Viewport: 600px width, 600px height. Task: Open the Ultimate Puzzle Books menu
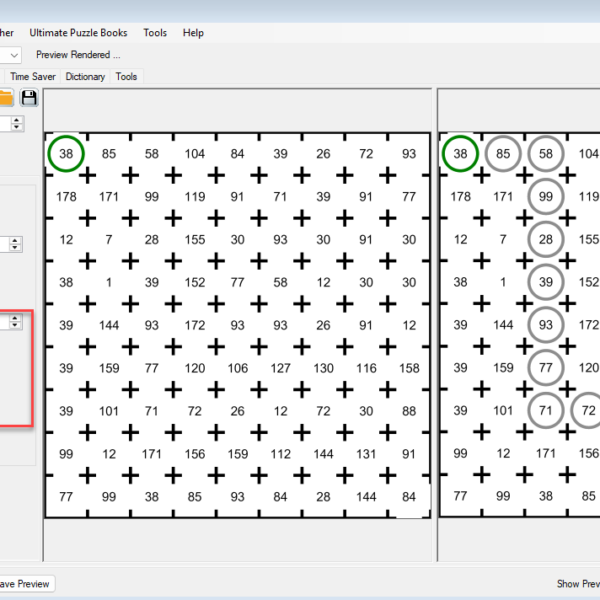point(78,33)
